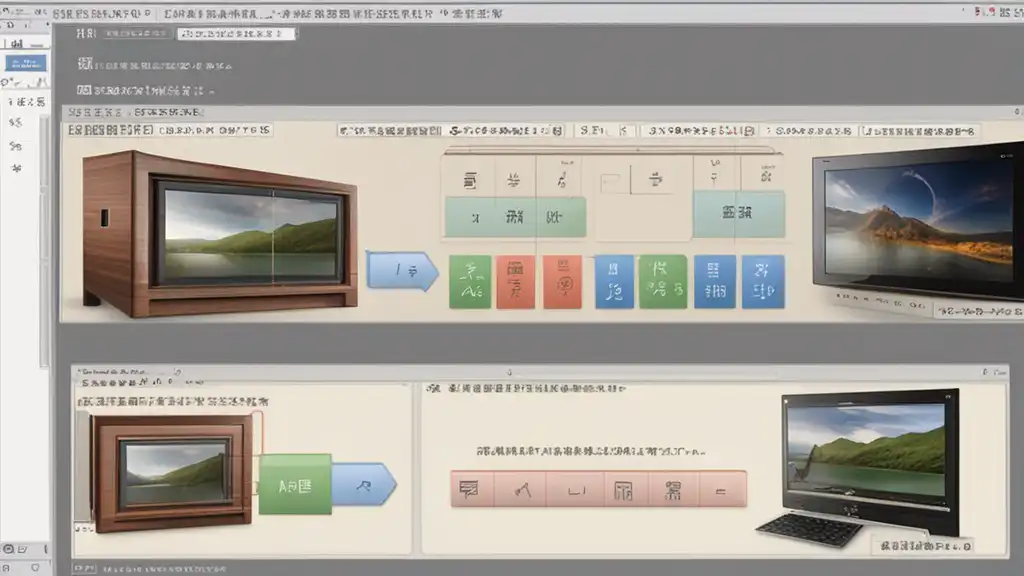Viewport: 1024px width, 576px height.
Task: Click the fifth cell of the pink bar
Action: (x=673, y=489)
